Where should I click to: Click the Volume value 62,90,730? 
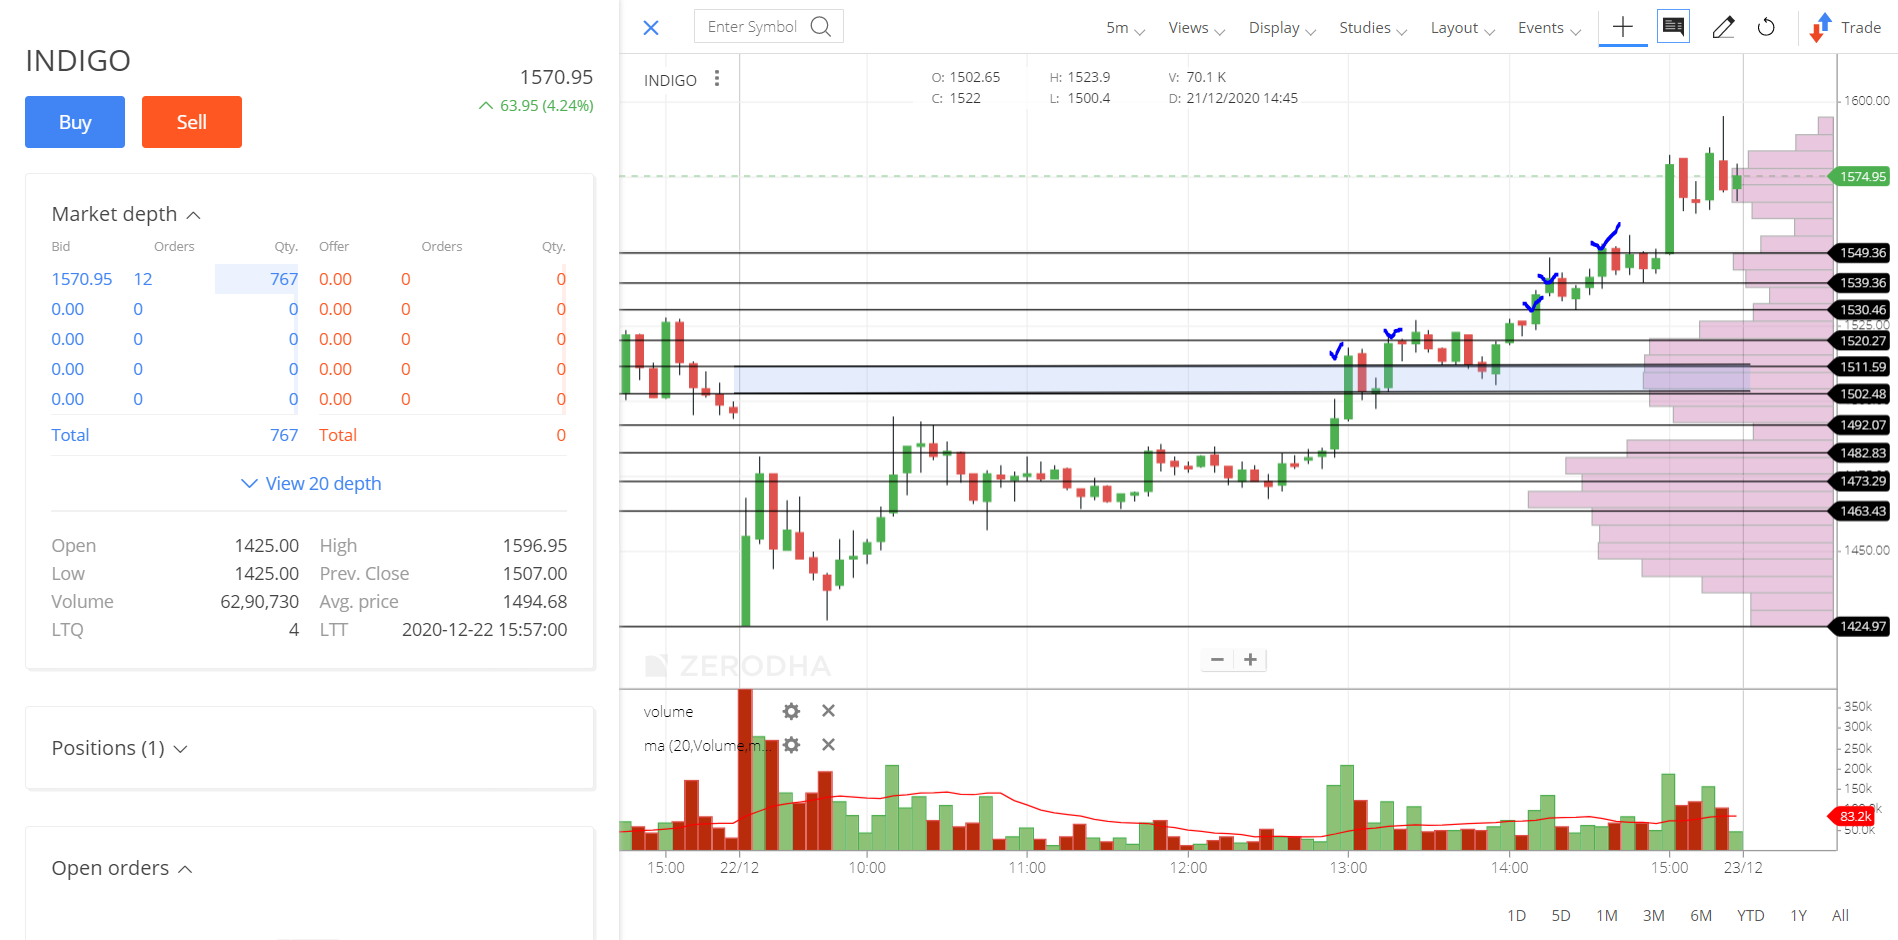point(259,602)
